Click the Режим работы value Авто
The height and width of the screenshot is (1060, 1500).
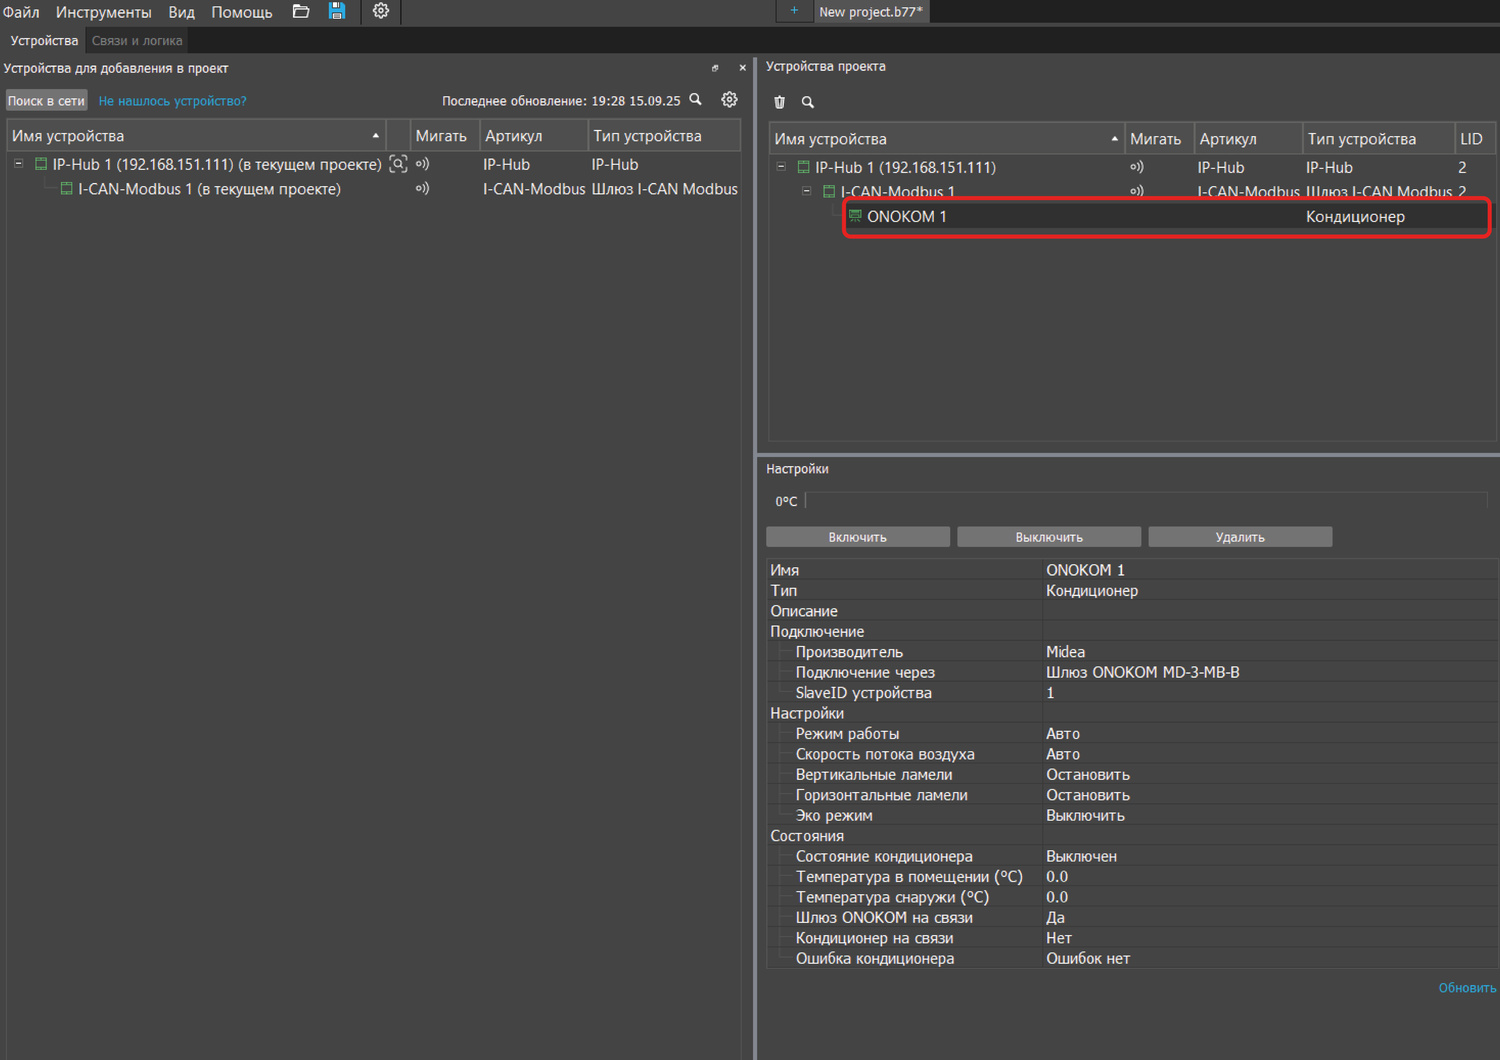(1063, 734)
